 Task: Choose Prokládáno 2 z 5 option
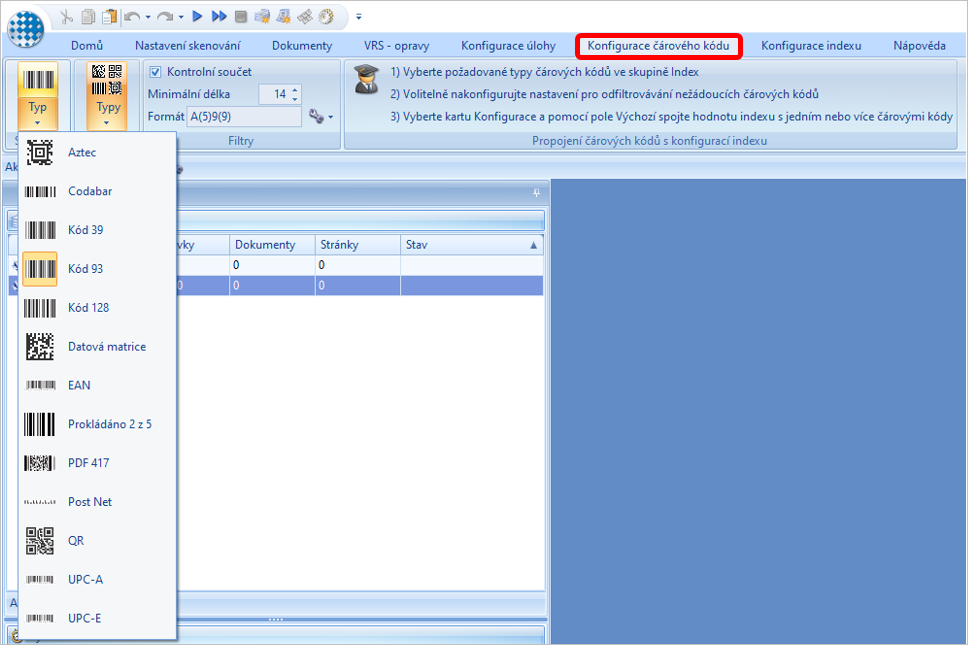[x=98, y=425]
